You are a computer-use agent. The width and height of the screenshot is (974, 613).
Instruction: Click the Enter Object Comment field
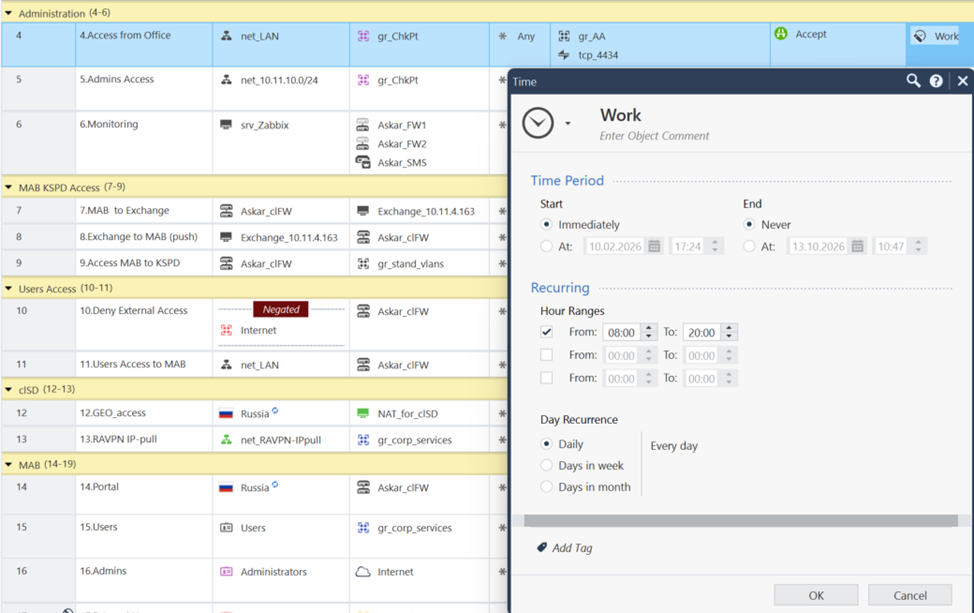coord(654,136)
